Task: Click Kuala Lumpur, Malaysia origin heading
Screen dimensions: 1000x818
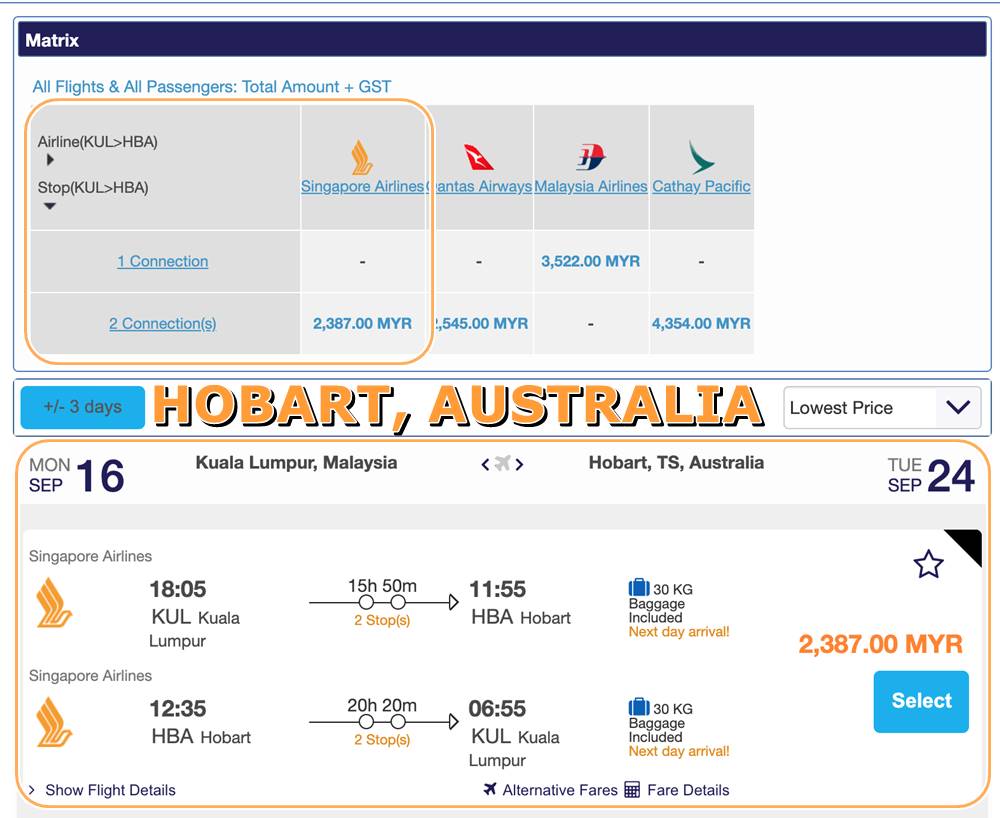Action: click(296, 463)
